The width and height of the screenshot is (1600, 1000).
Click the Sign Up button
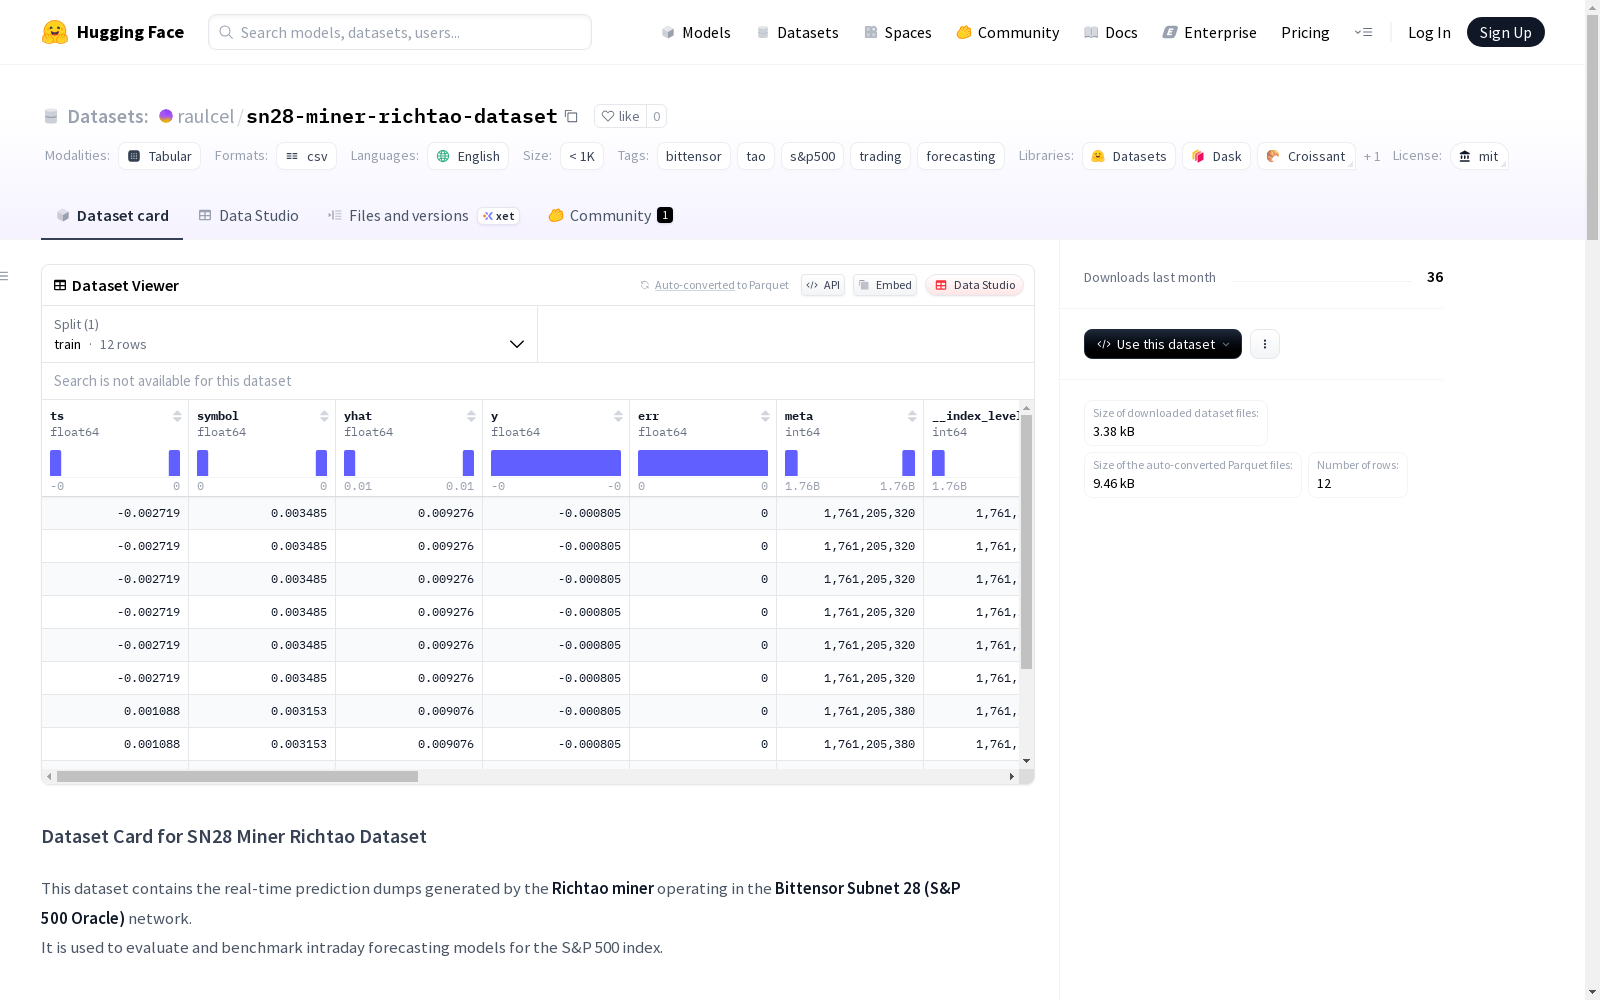coord(1506,32)
